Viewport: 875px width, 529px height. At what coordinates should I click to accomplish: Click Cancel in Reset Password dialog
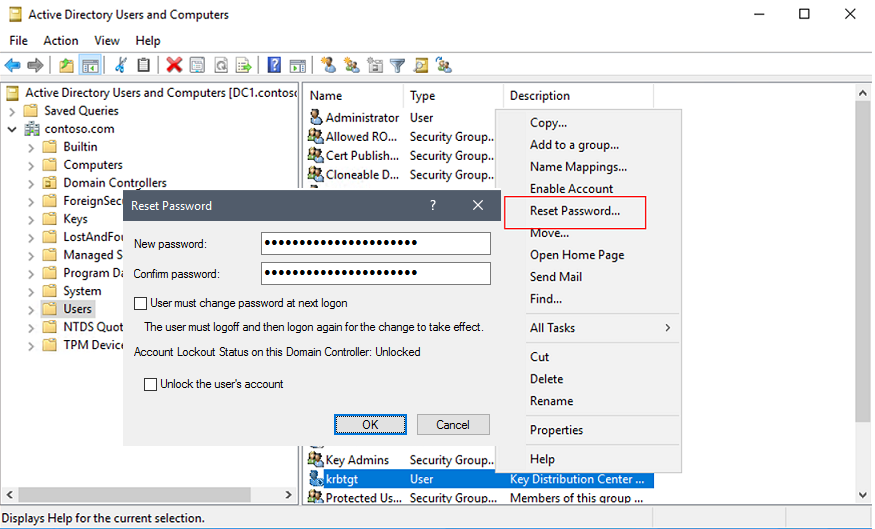coord(453,425)
